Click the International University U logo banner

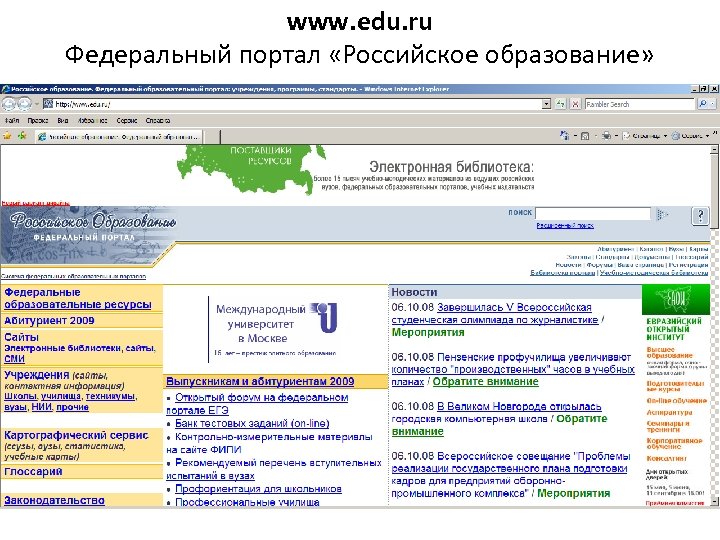pyautogui.click(x=276, y=328)
